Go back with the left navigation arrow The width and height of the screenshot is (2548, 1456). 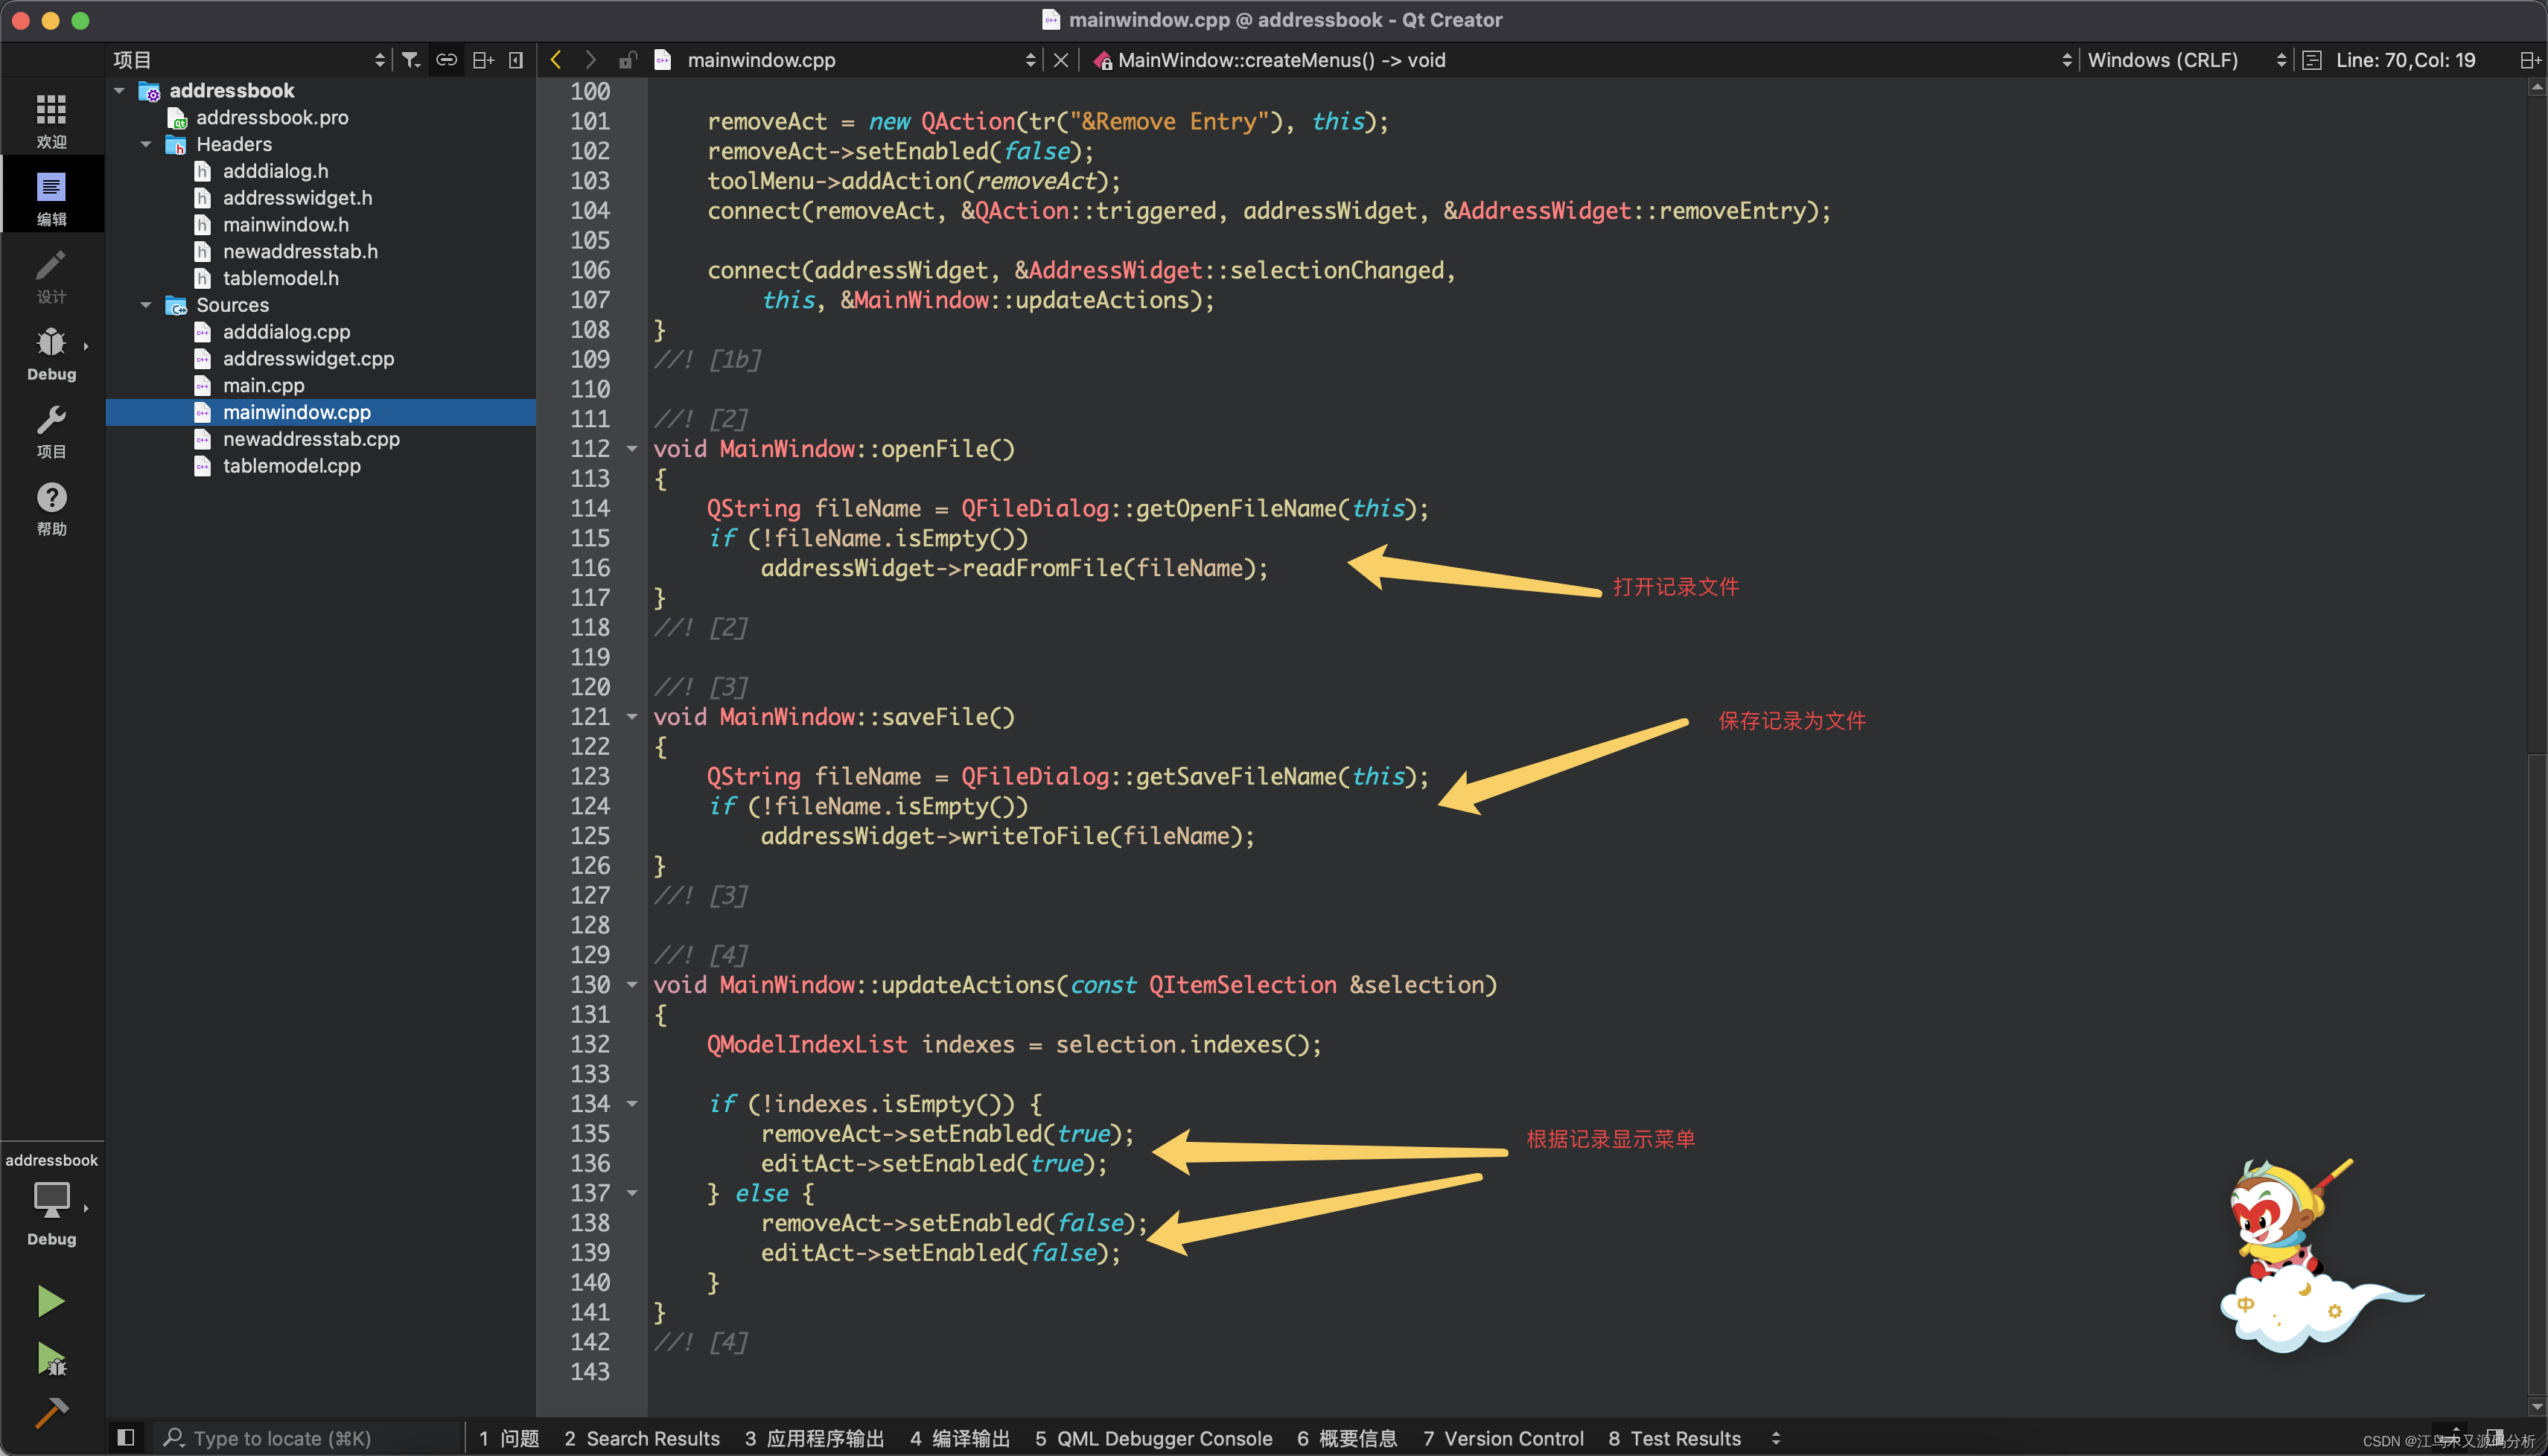coord(556,60)
